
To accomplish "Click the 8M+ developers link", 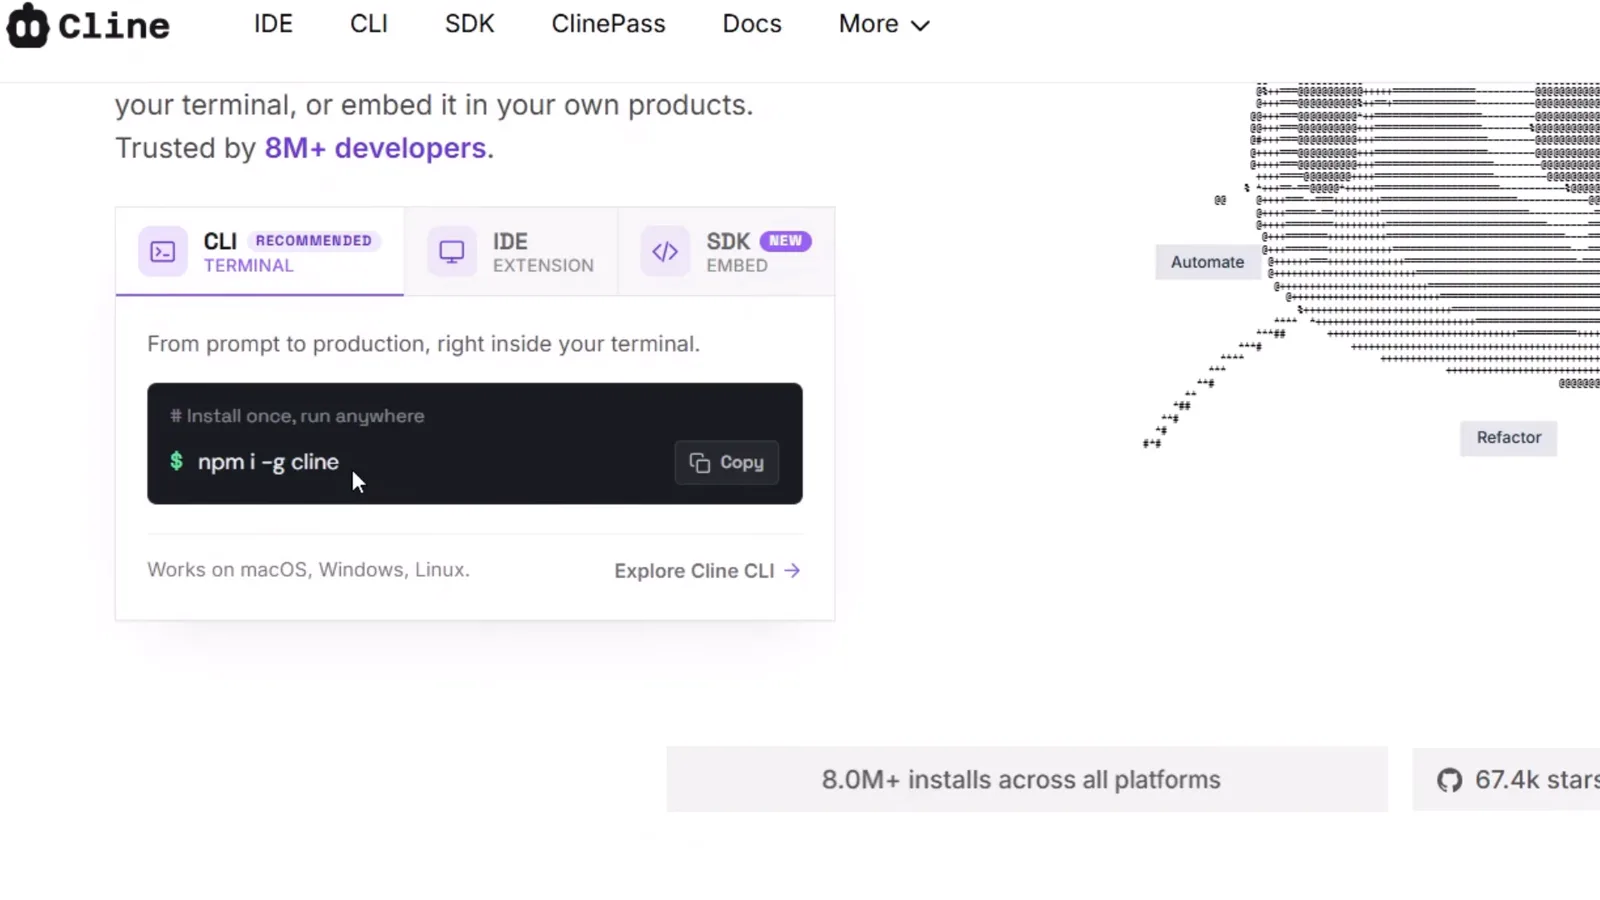I will point(375,148).
